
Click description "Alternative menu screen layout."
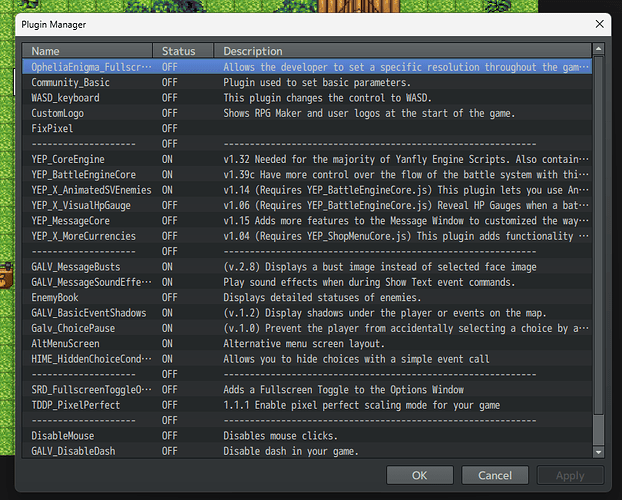pyautogui.click(x=304, y=344)
